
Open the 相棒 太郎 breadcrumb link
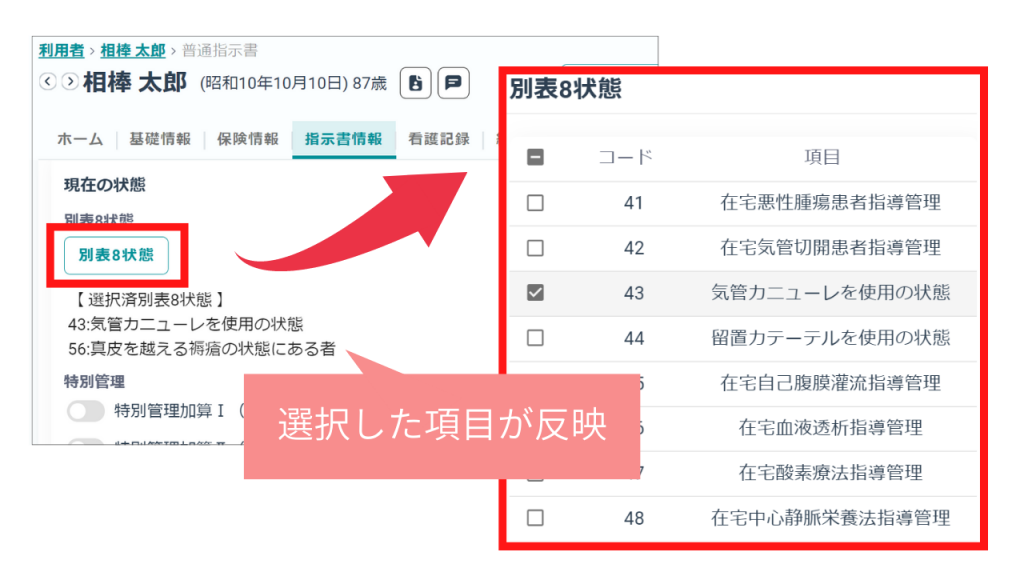pos(133,49)
